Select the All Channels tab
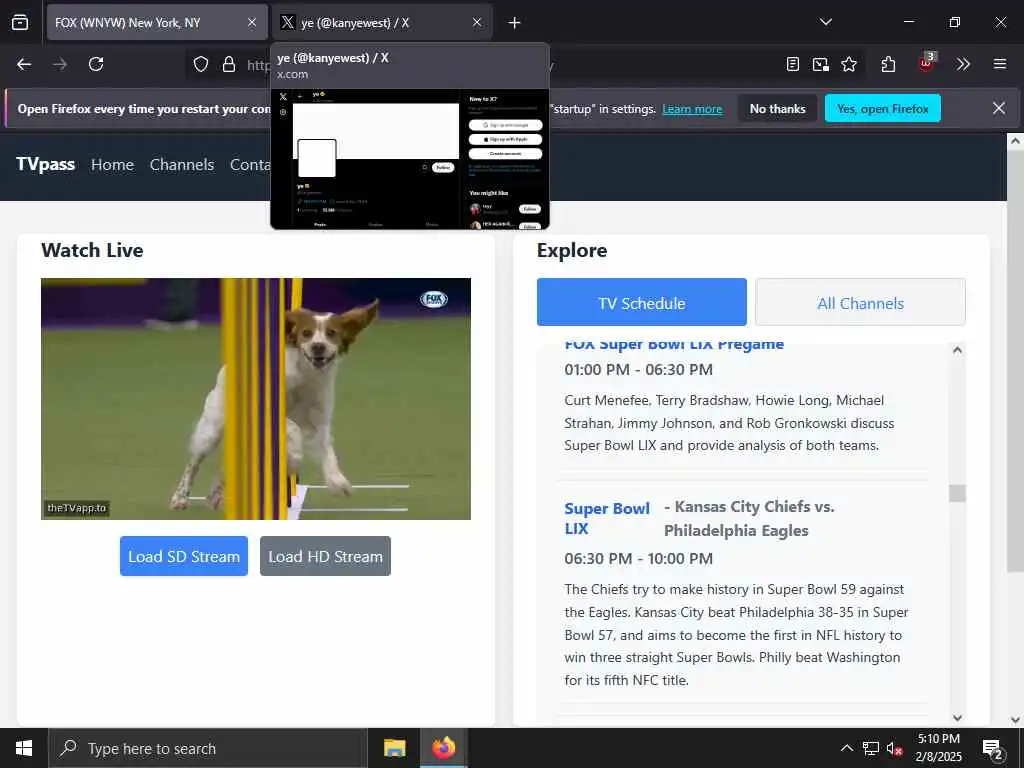The height and width of the screenshot is (768, 1024). (x=861, y=302)
